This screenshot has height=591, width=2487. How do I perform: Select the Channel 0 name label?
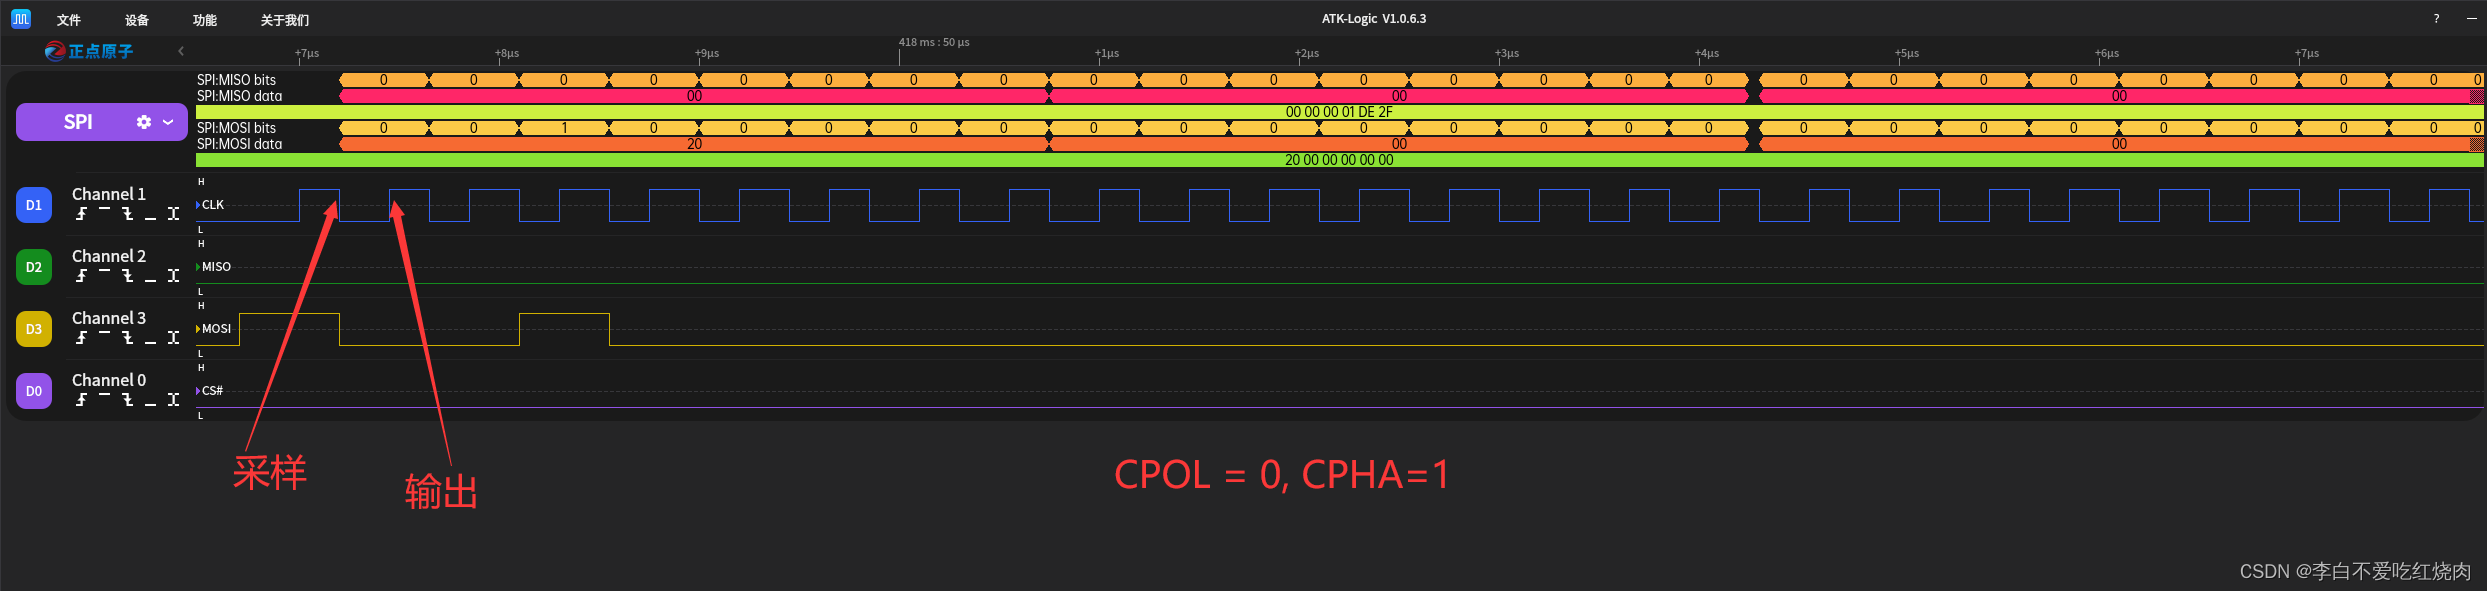point(109,380)
